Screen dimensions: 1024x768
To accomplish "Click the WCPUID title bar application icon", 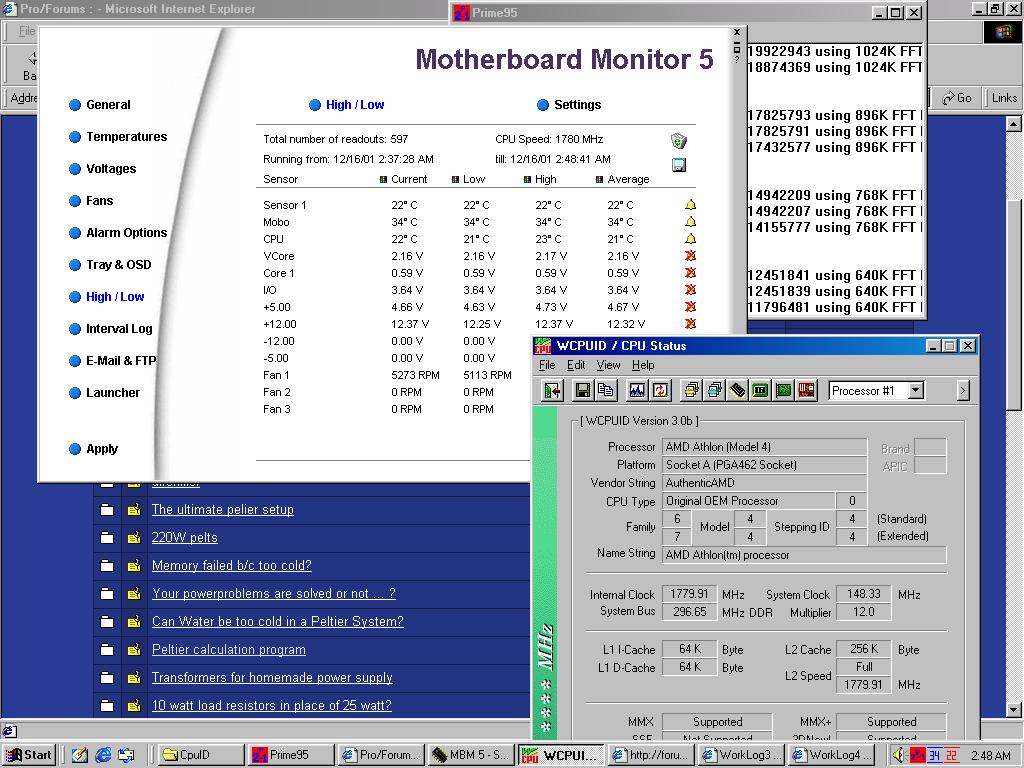I will coord(543,345).
